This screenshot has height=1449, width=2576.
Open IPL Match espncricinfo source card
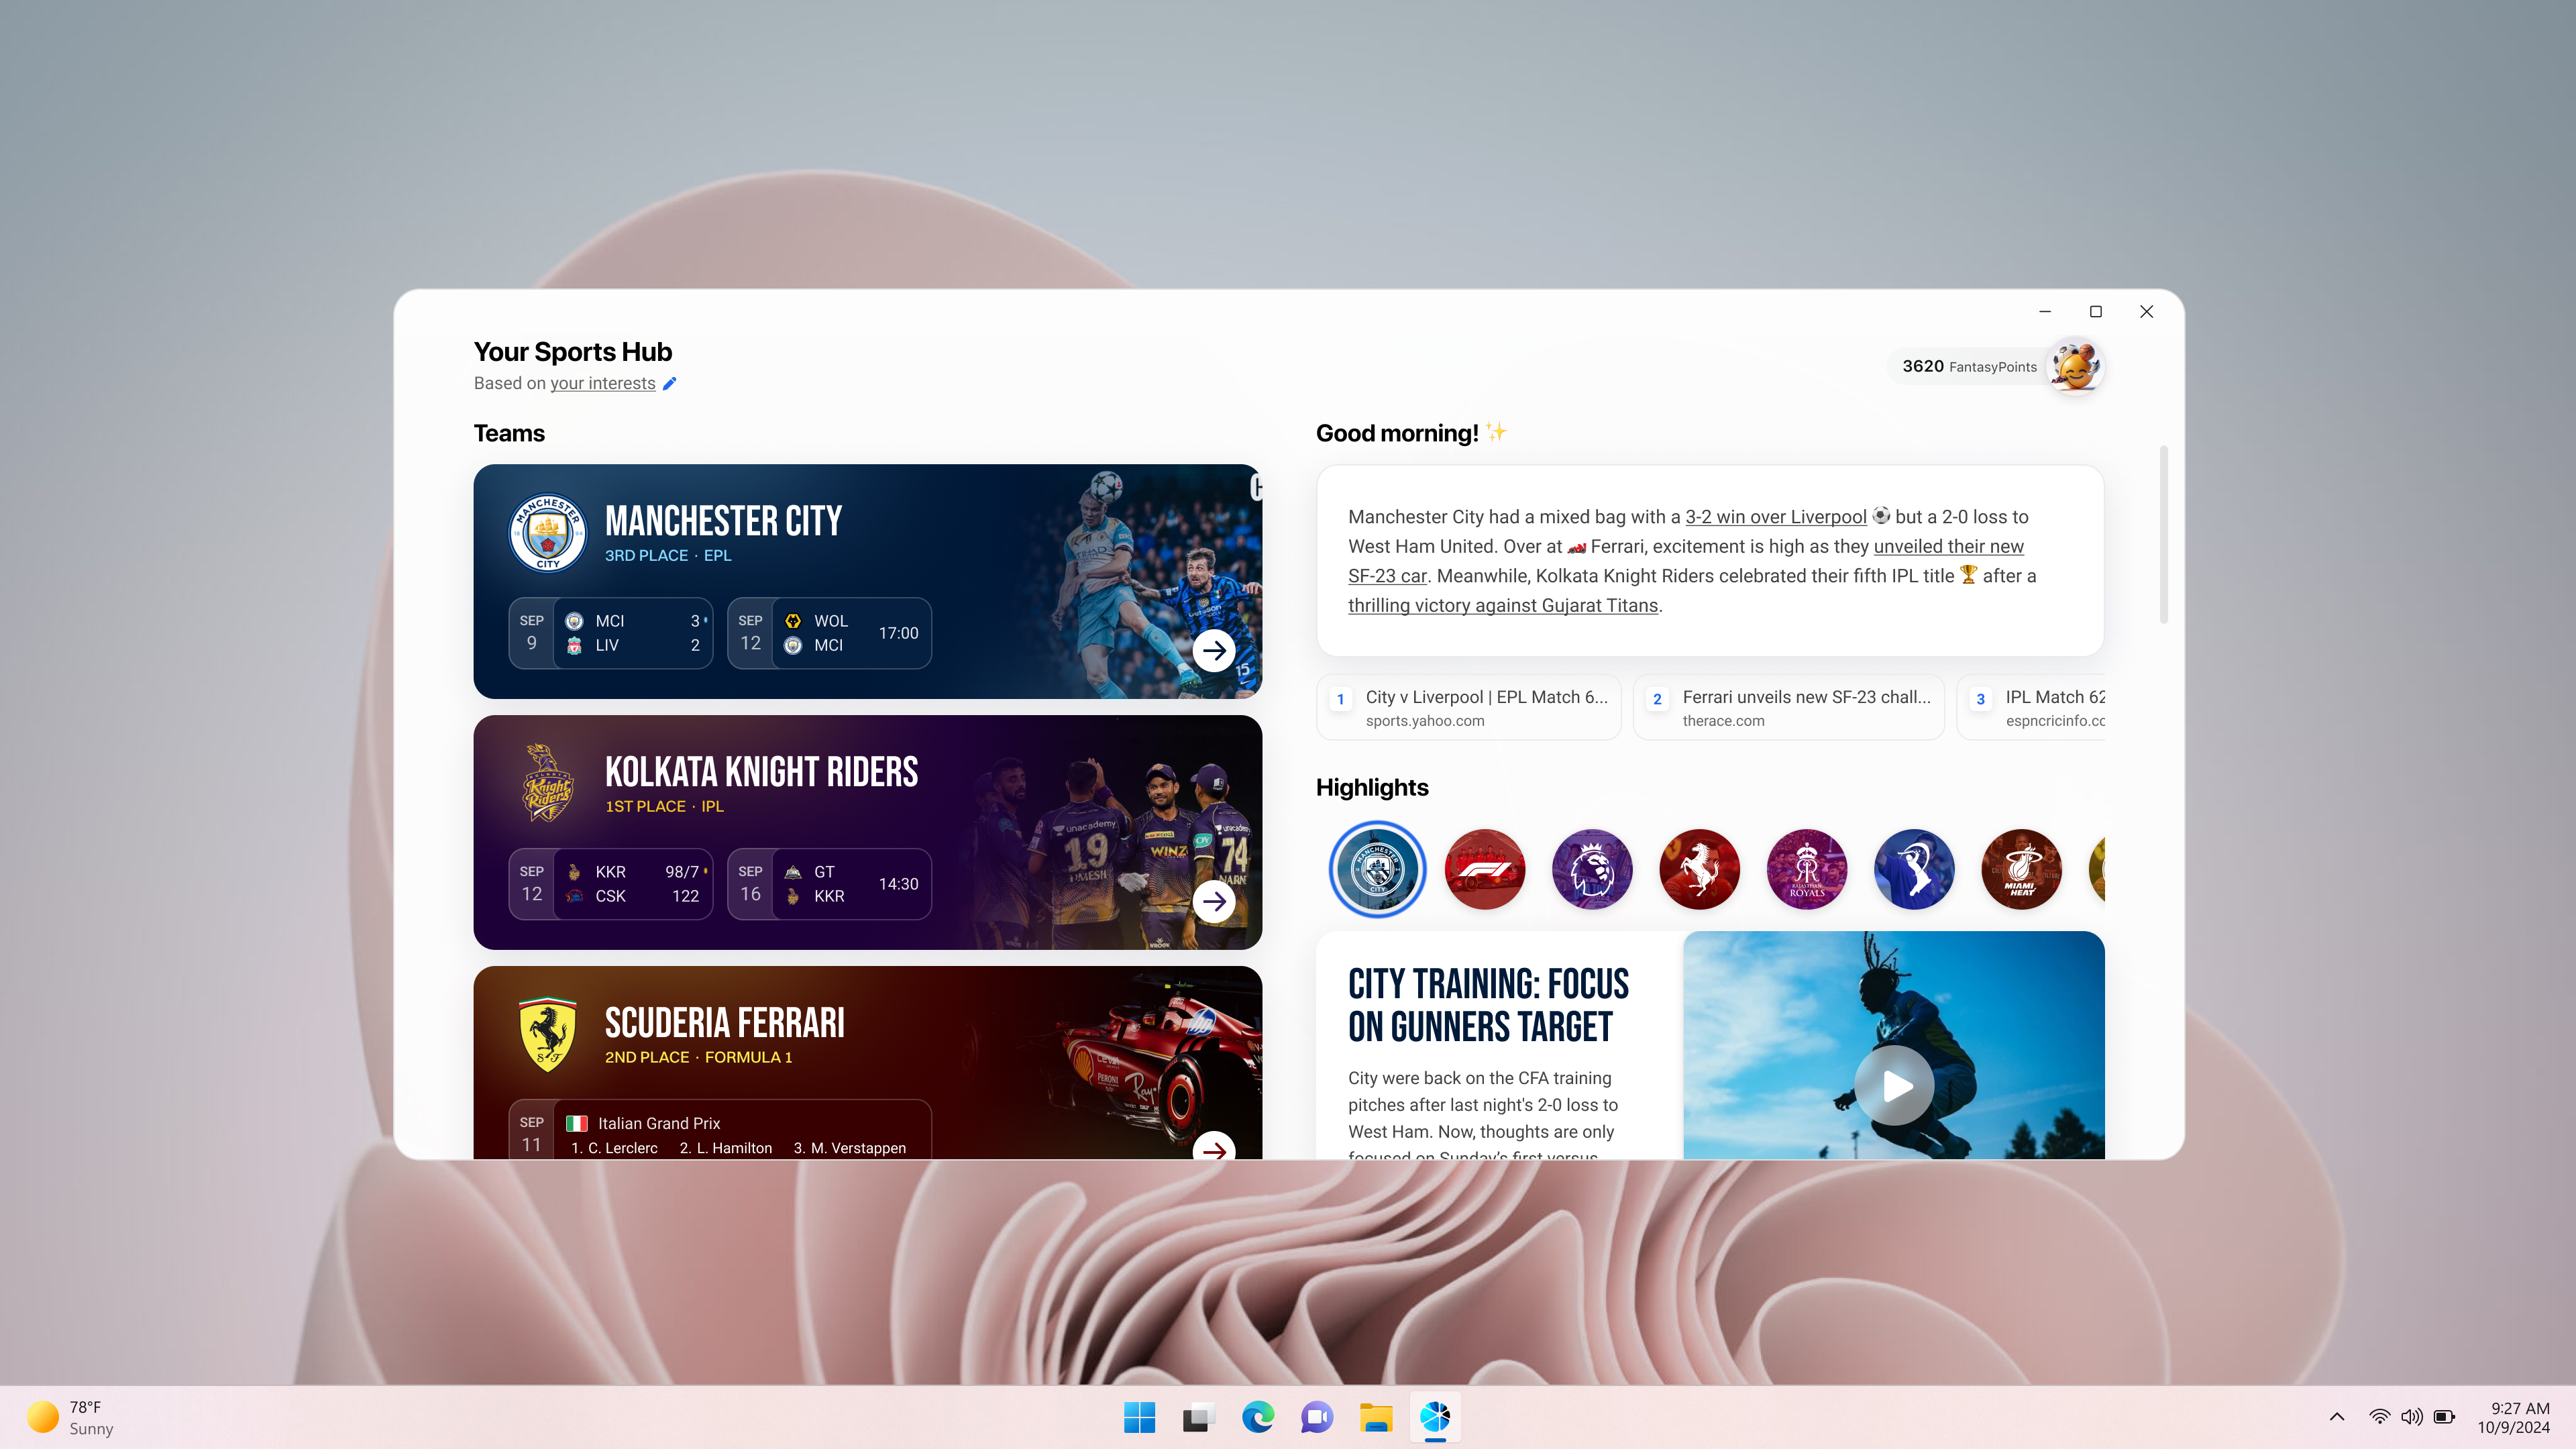coord(2031,708)
